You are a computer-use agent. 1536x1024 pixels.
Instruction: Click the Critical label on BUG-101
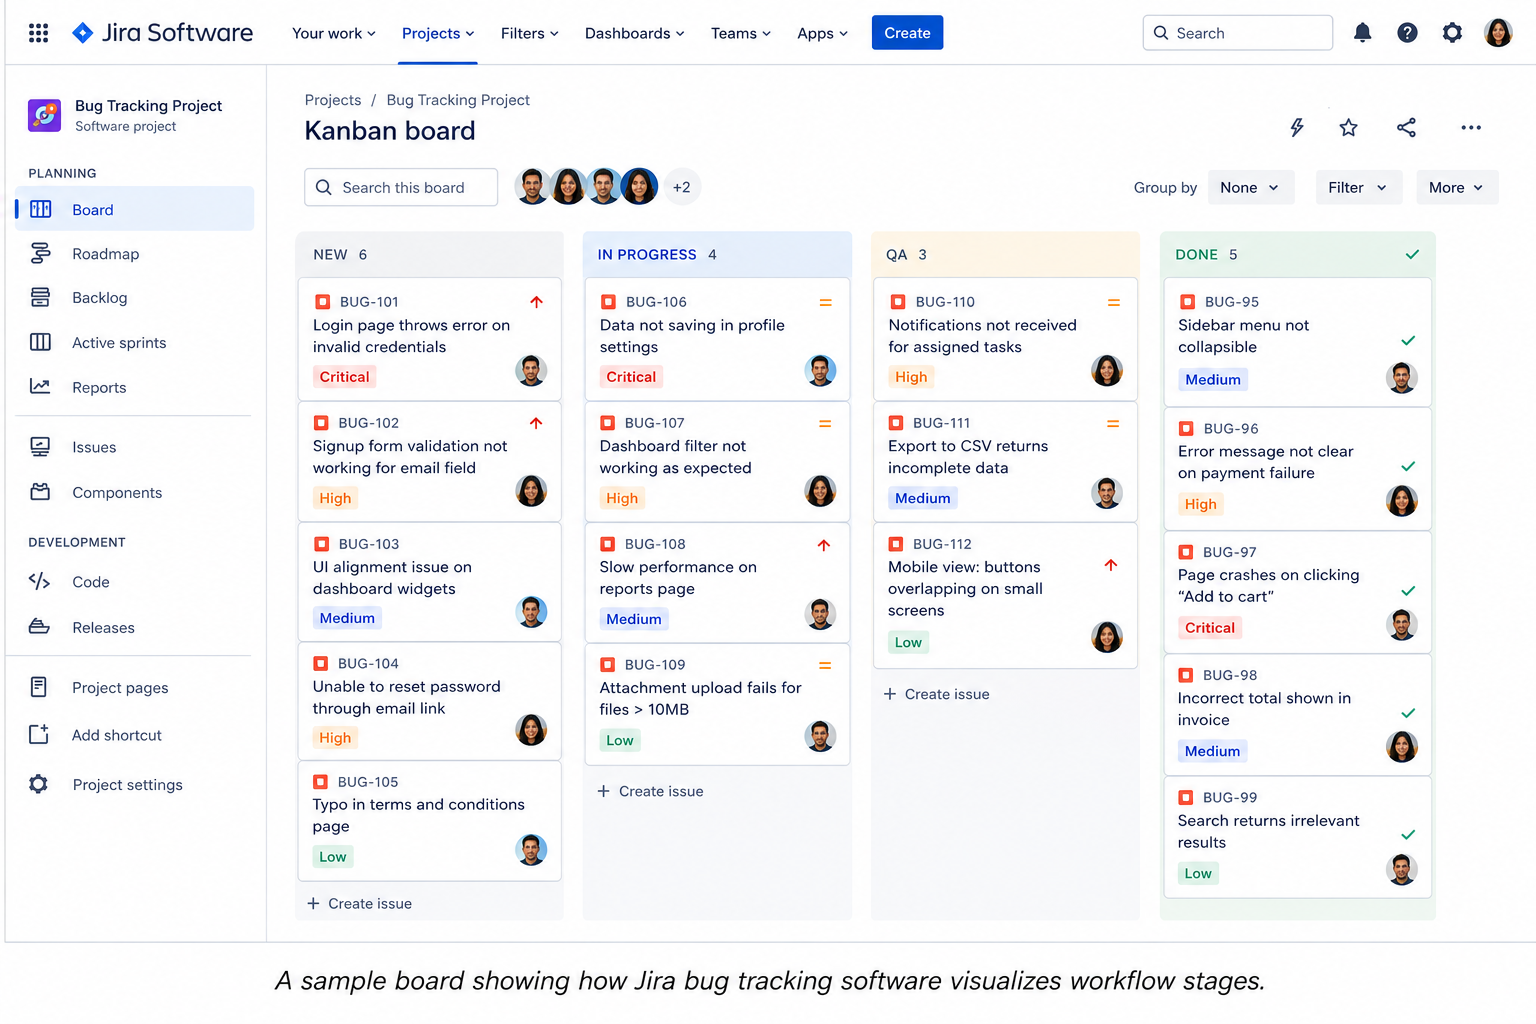click(x=344, y=376)
